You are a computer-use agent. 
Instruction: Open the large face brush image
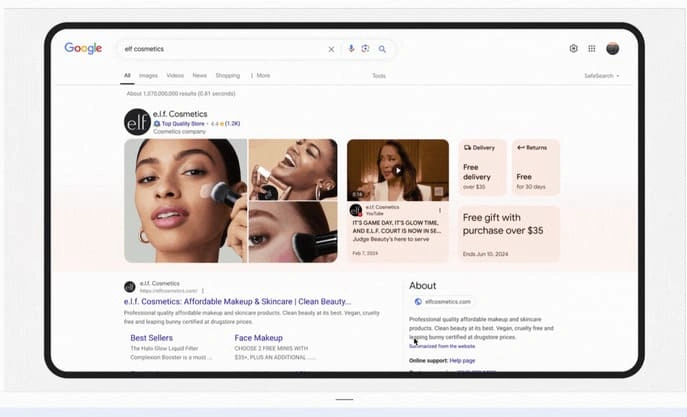click(x=186, y=201)
